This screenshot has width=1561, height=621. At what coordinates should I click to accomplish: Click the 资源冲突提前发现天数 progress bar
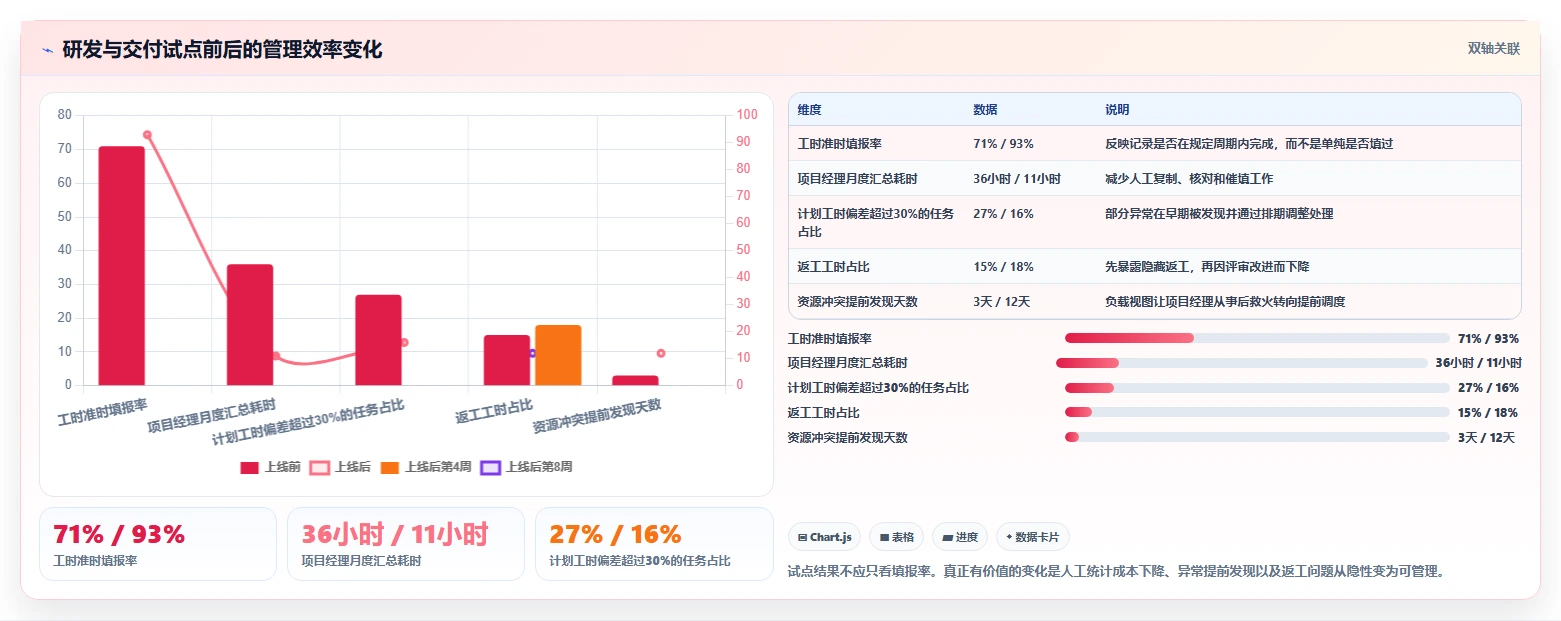[1257, 437]
